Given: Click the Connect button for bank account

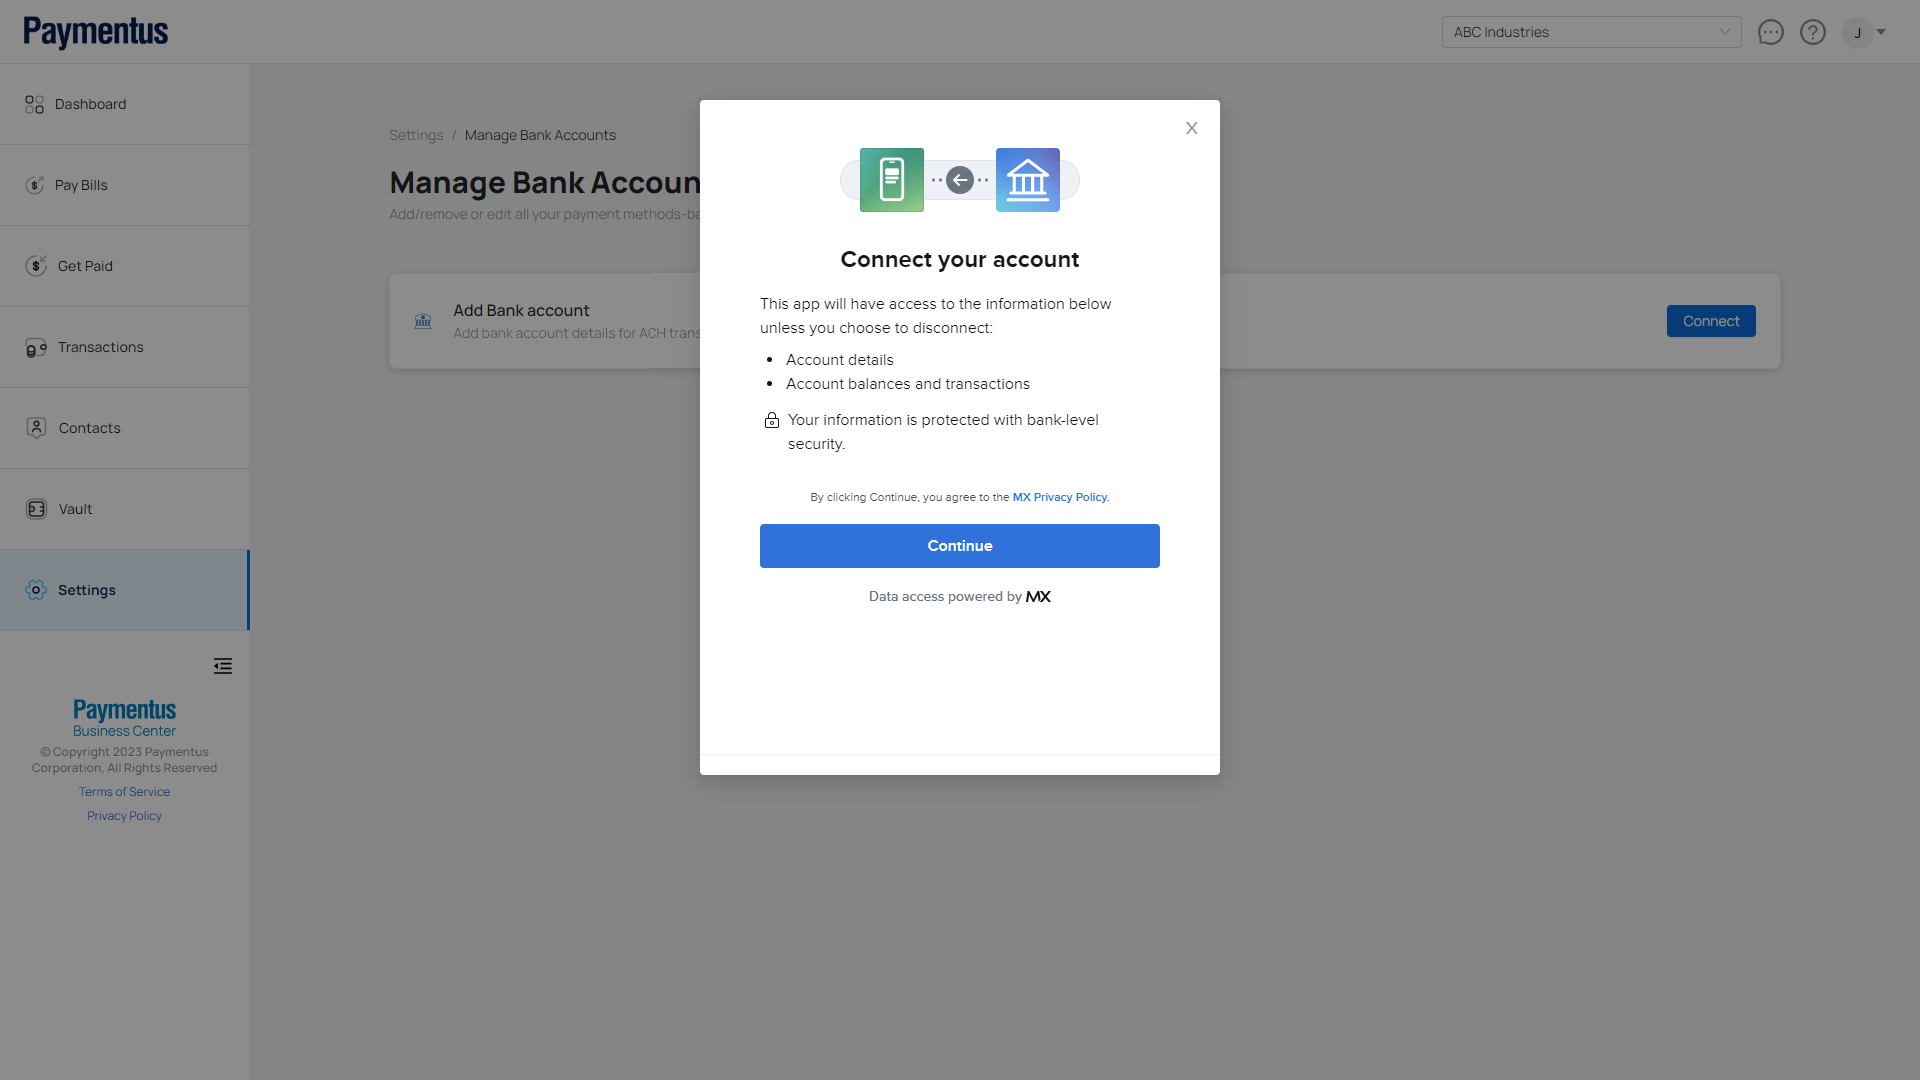Looking at the screenshot, I should (1710, 321).
